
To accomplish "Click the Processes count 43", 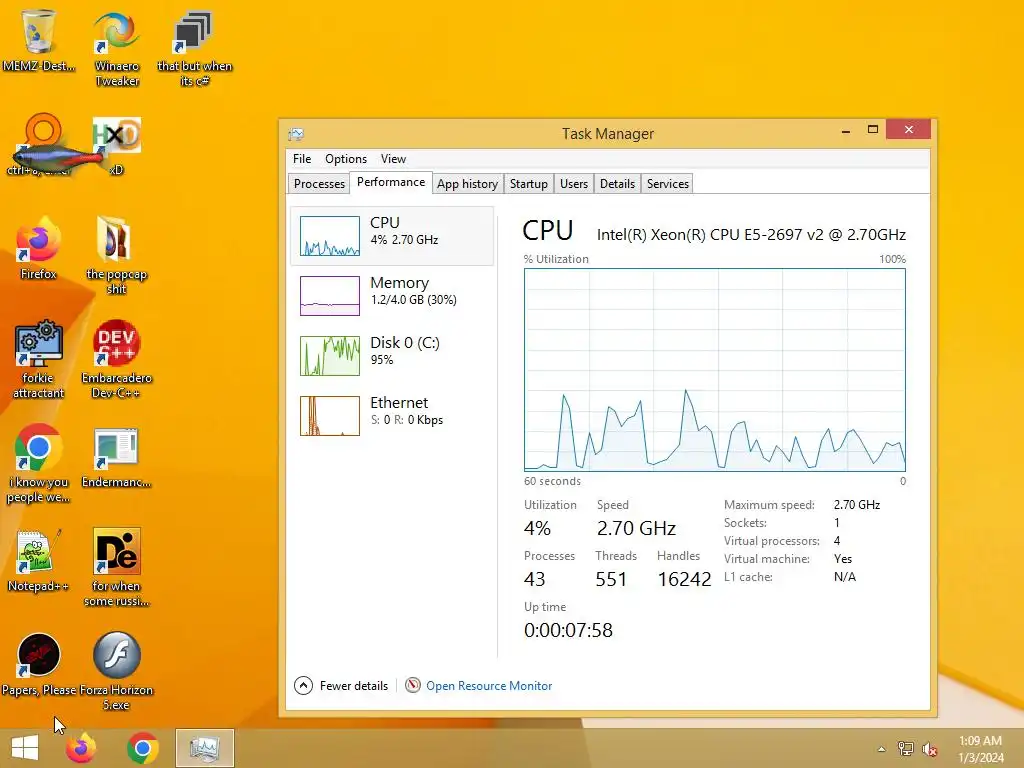I will (x=534, y=579).
